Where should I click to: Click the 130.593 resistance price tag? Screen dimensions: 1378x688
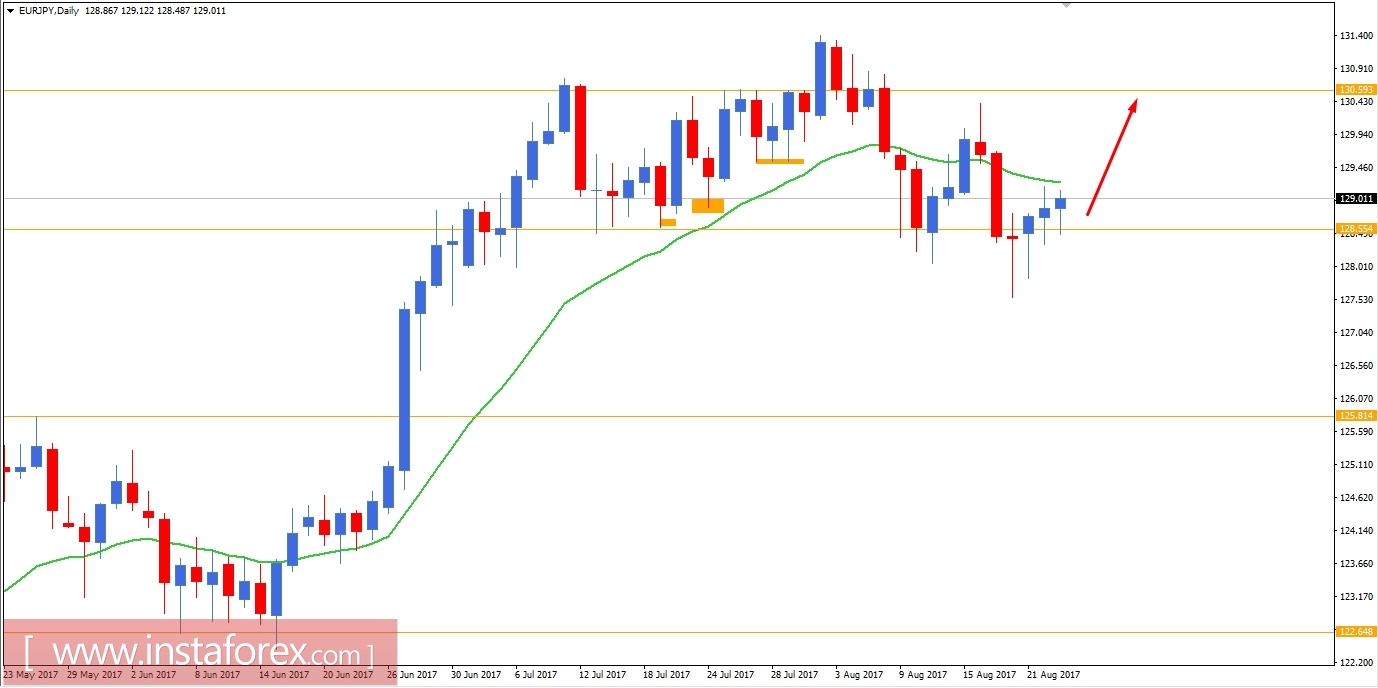tap(1357, 90)
